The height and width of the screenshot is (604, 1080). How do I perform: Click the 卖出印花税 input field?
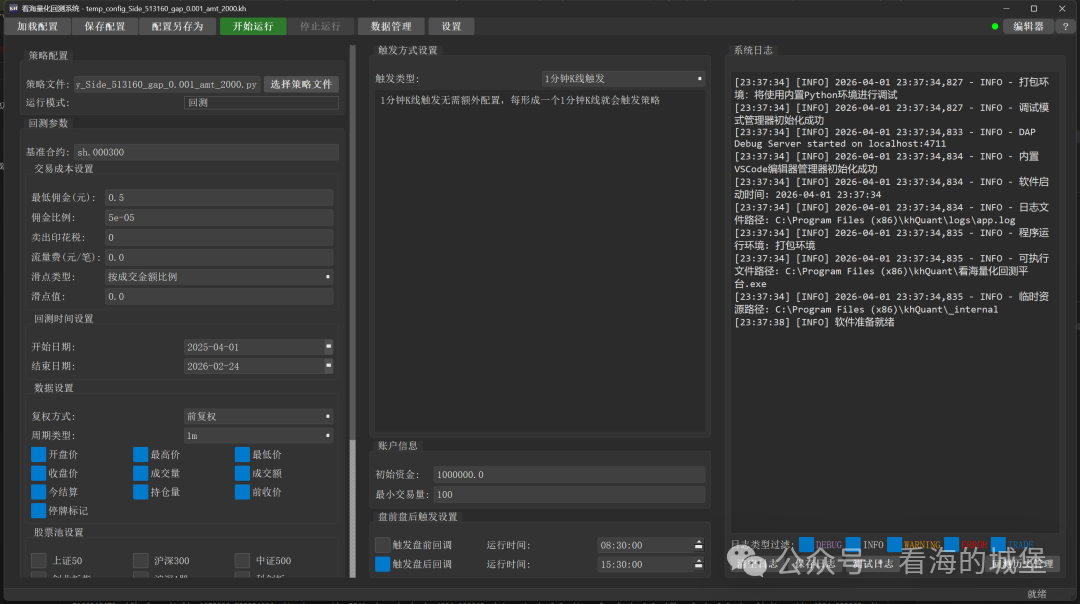pyautogui.click(x=219, y=238)
